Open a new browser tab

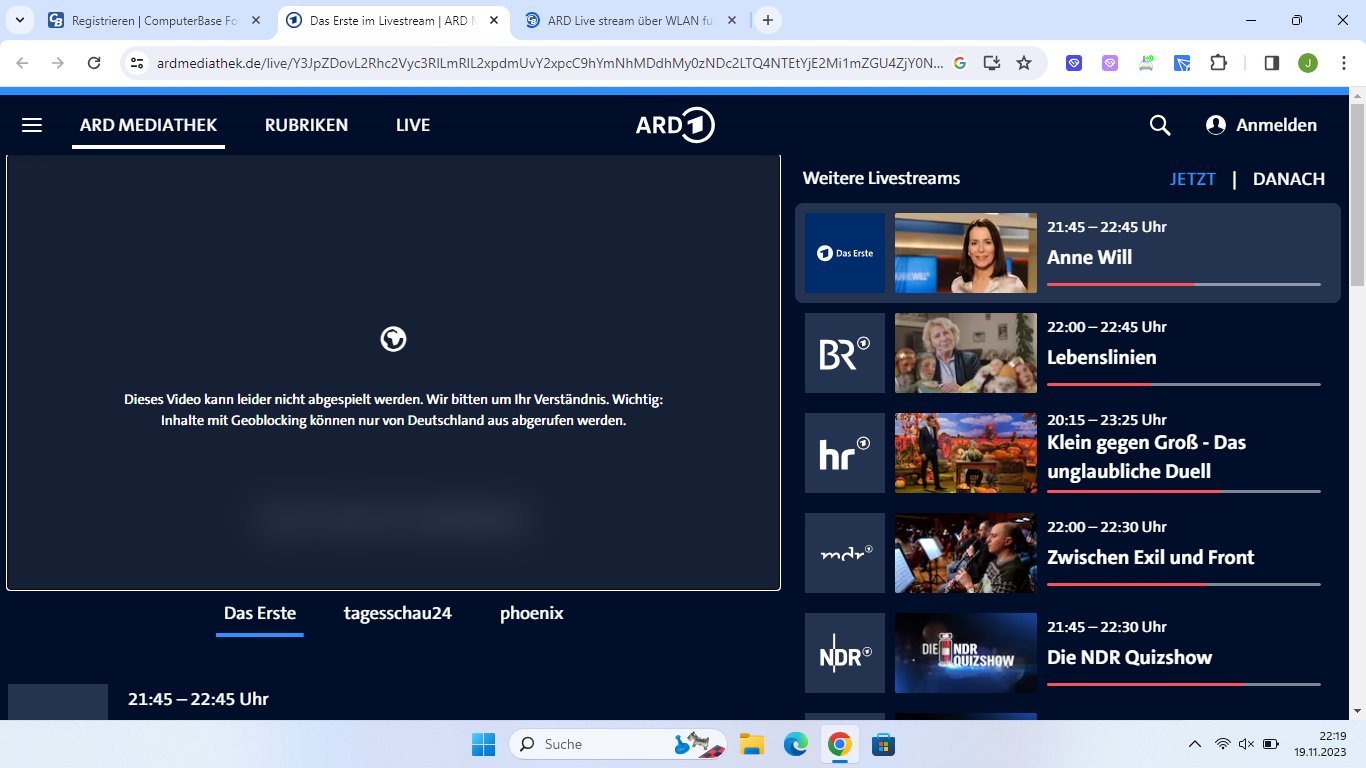point(768,20)
